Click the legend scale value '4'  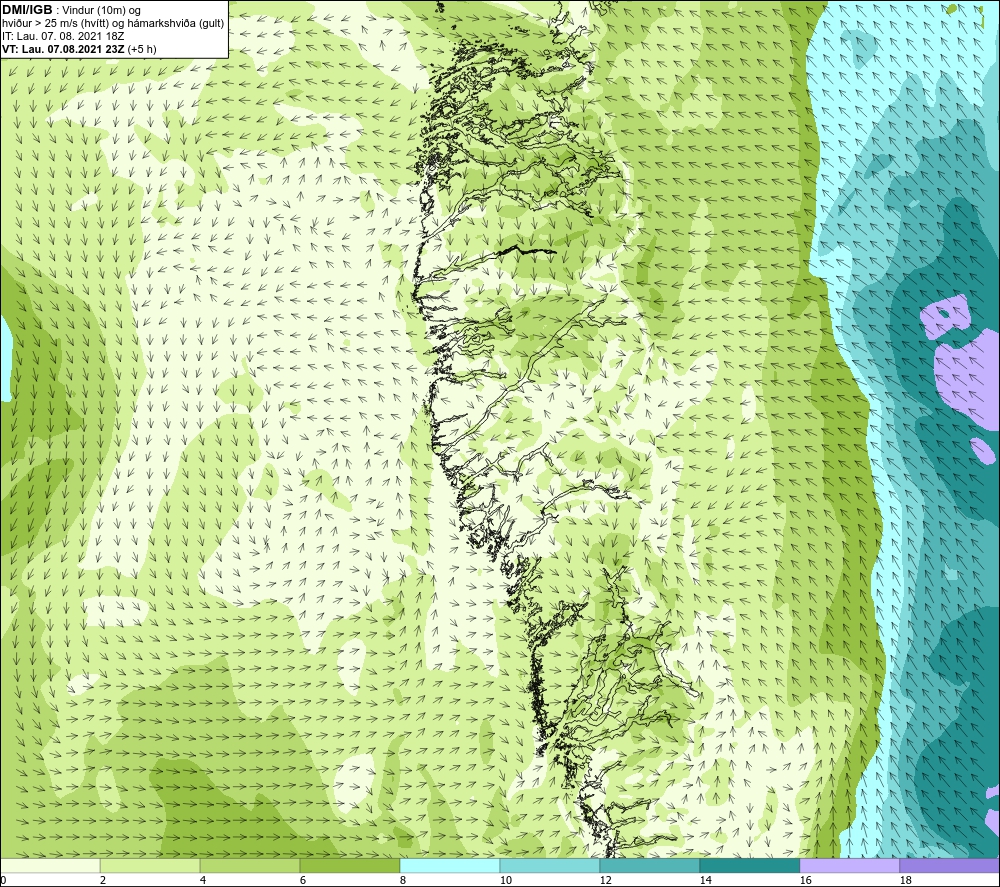[203, 880]
